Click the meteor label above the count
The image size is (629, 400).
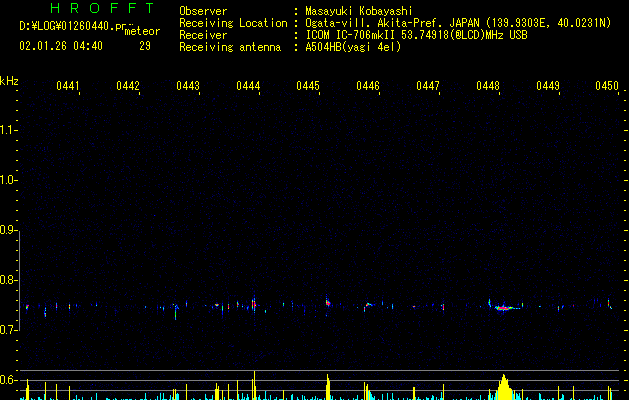click(x=142, y=31)
